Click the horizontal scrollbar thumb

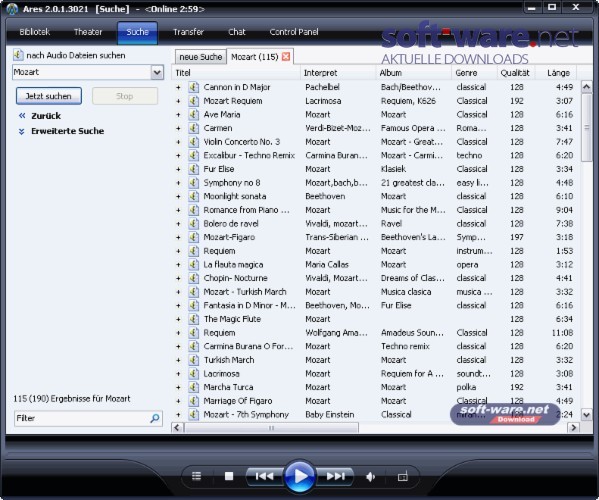click(271, 427)
